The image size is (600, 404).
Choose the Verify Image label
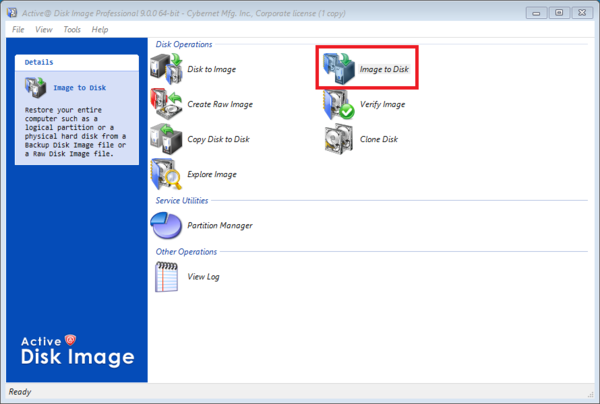pyautogui.click(x=382, y=104)
